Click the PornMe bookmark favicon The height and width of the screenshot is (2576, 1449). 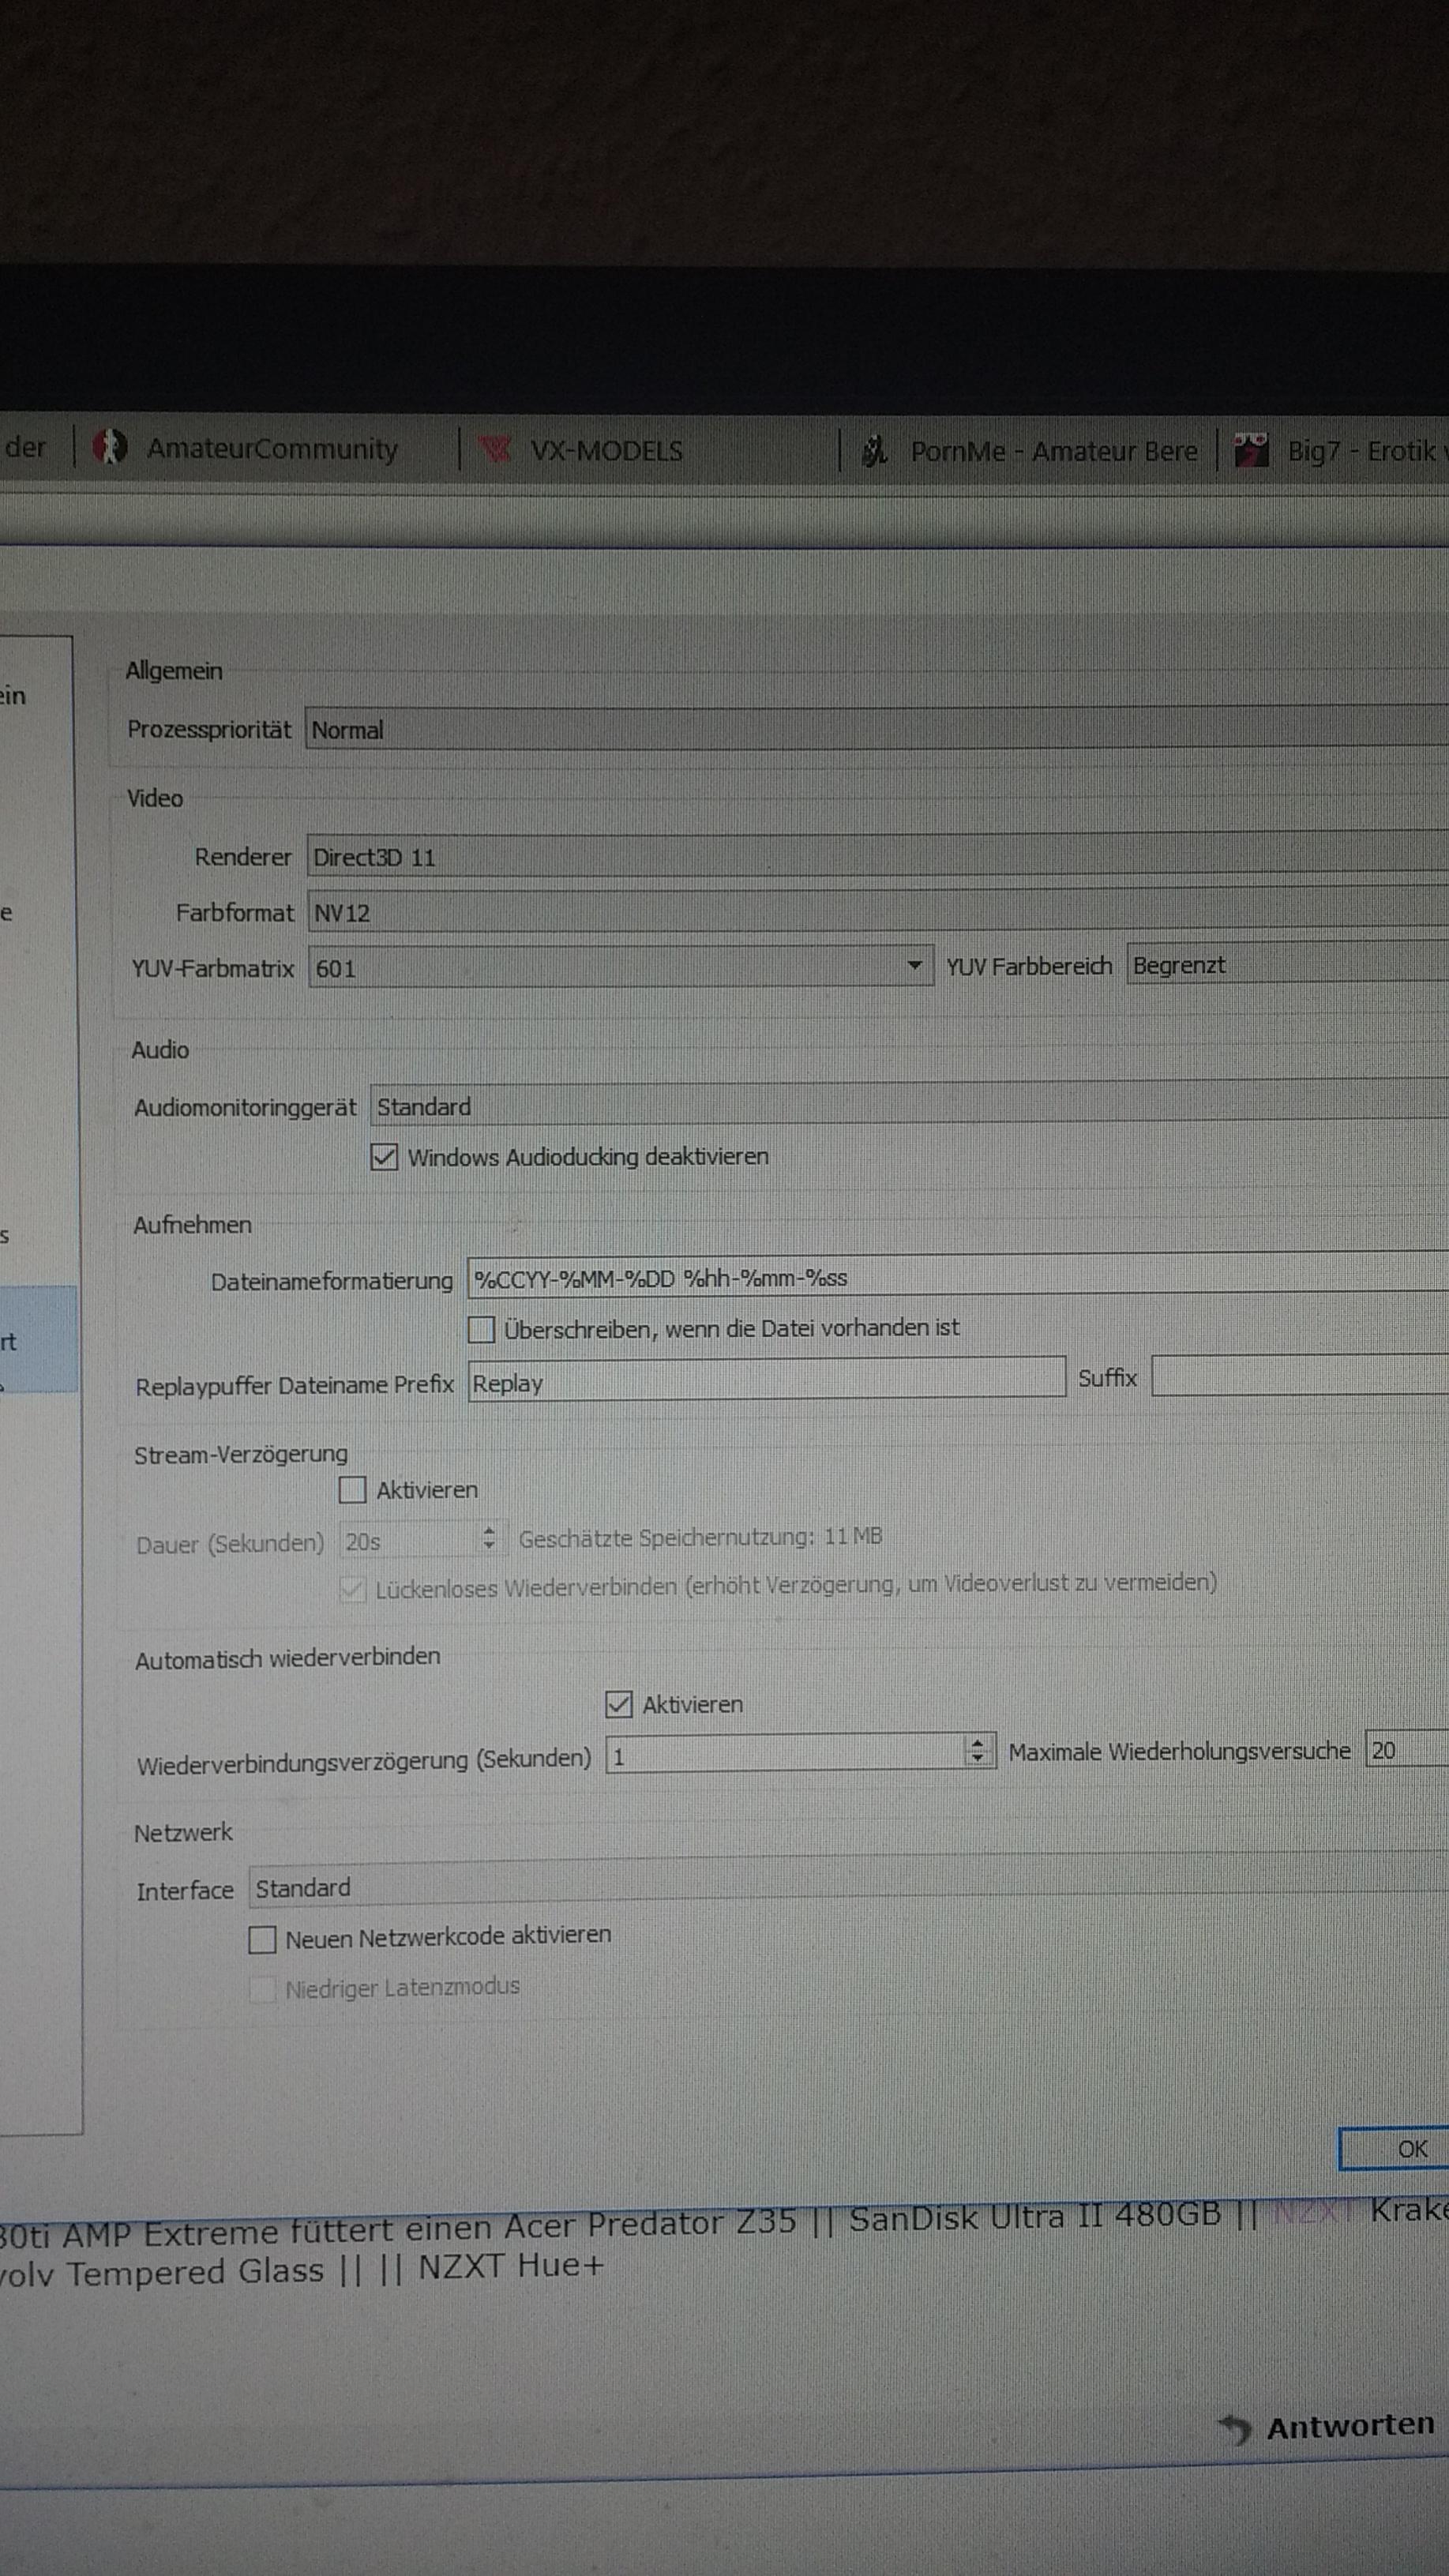(x=874, y=452)
